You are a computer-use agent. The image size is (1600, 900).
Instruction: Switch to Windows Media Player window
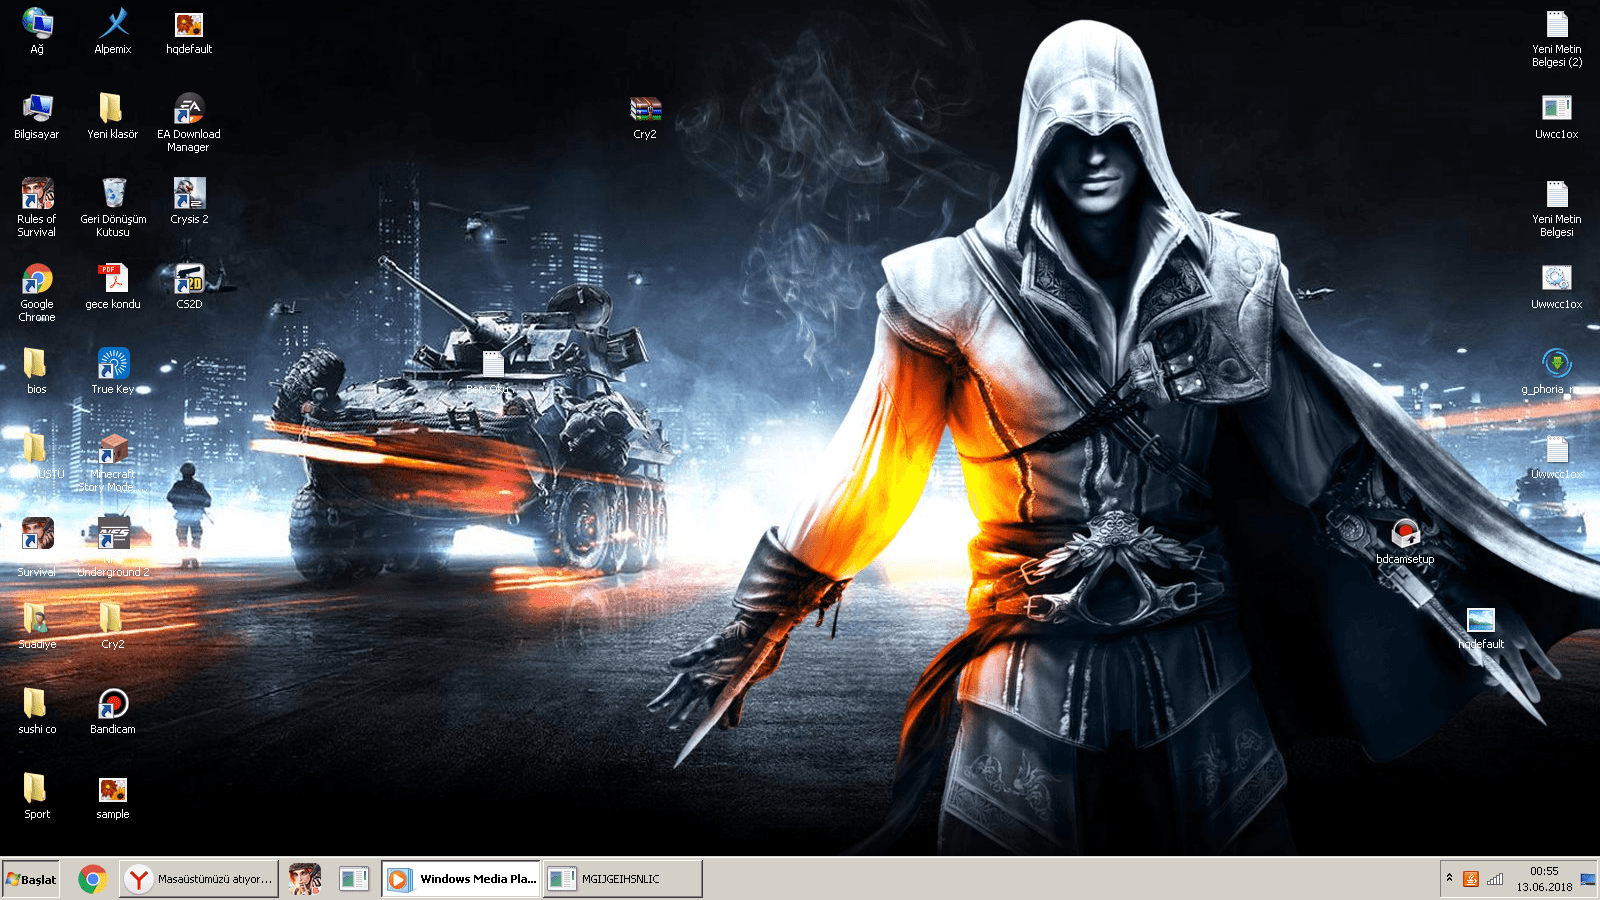point(461,879)
